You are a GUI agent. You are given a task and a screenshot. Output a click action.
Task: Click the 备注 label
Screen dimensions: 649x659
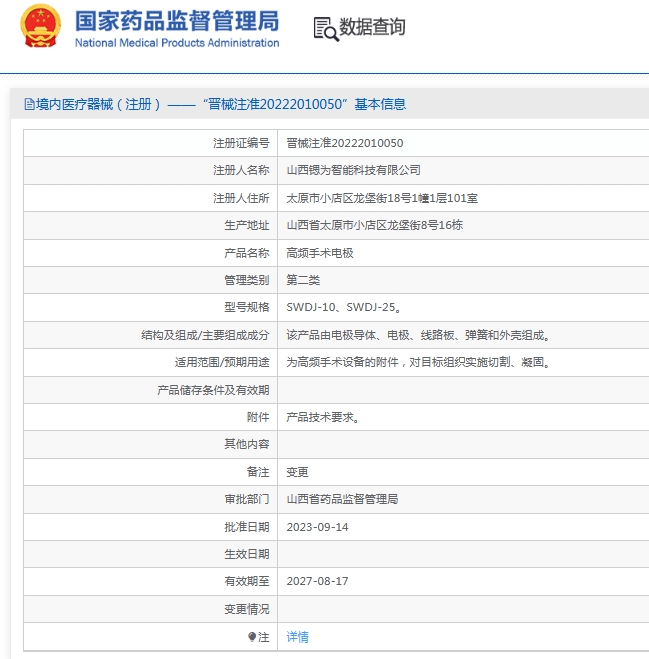tap(258, 472)
